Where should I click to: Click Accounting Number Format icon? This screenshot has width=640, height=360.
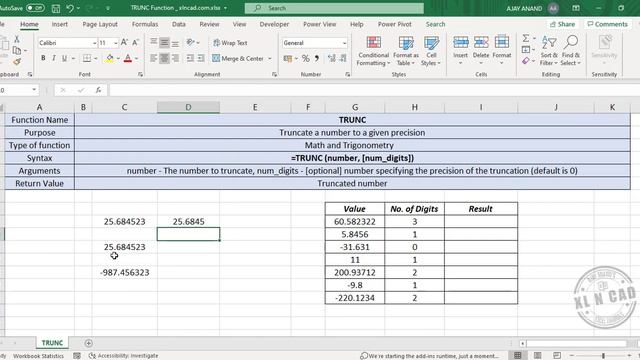pyautogui.click(x=288, y=59)
